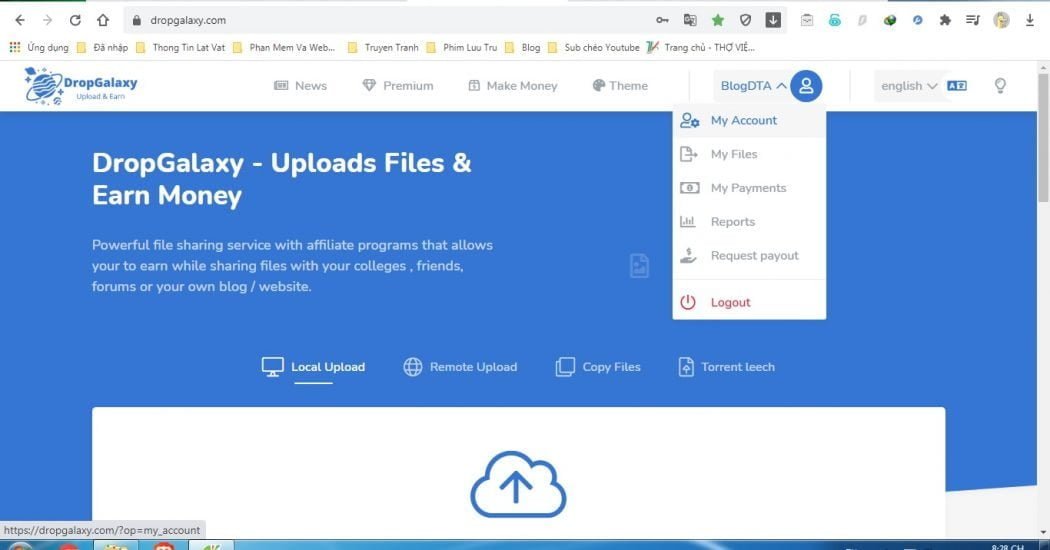Switch to the Copy Files tab
1050x550 pixels.
pyautogui.click(x=598, y=367)
